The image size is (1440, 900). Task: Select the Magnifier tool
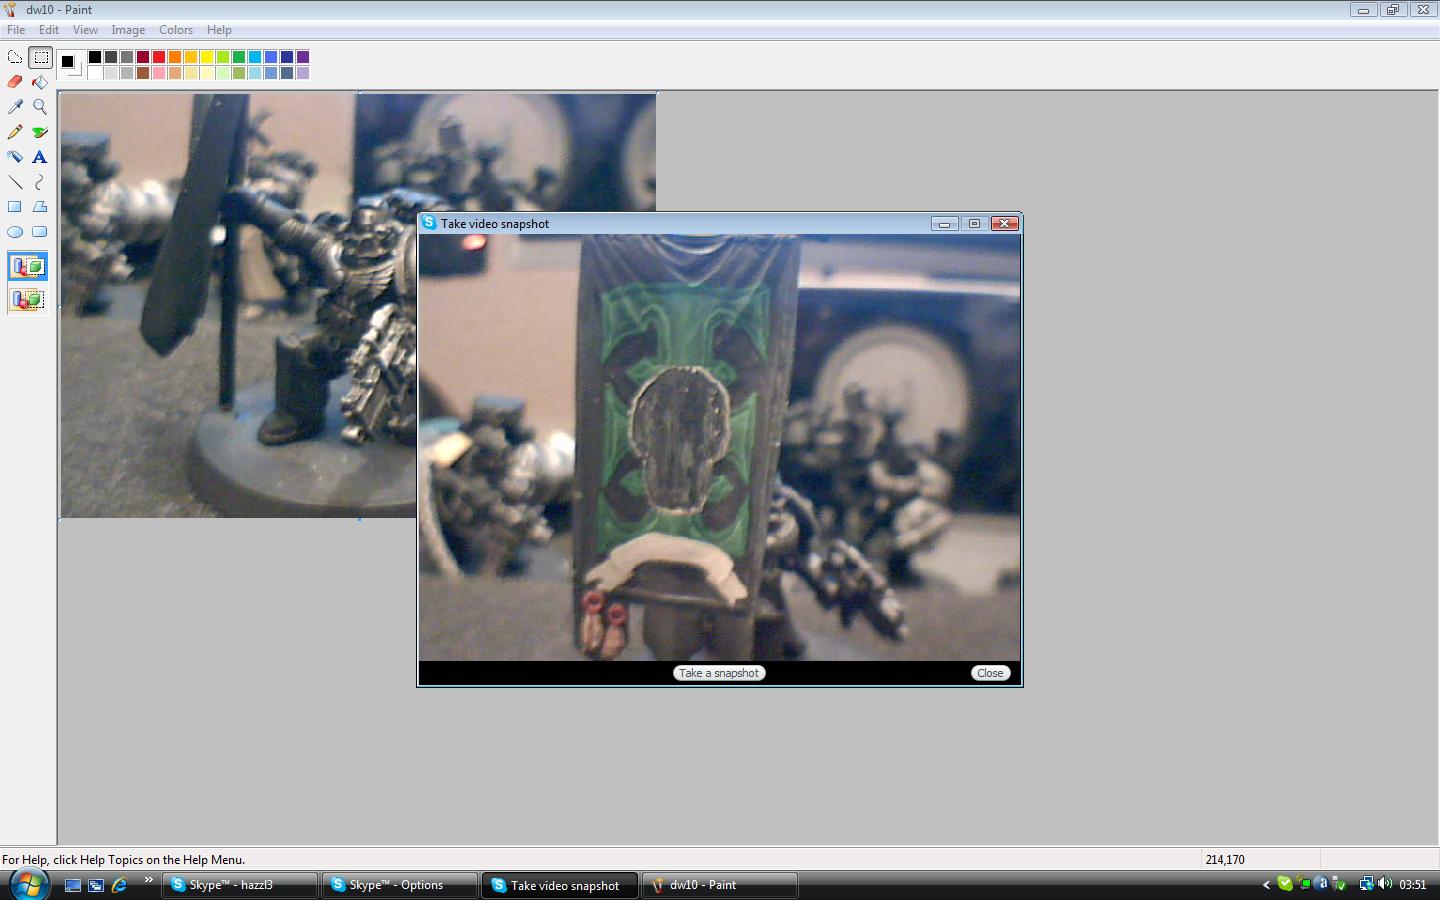tap(40, 107)
